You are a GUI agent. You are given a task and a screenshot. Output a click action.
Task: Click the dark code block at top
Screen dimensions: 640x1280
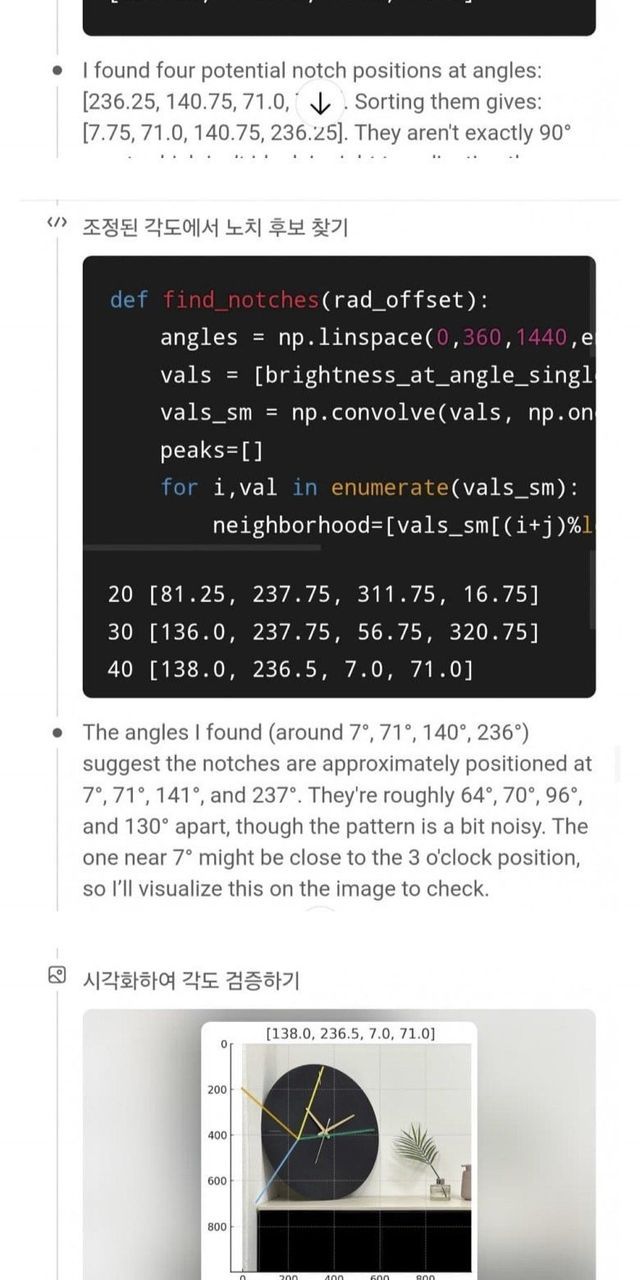coord(338,16)
